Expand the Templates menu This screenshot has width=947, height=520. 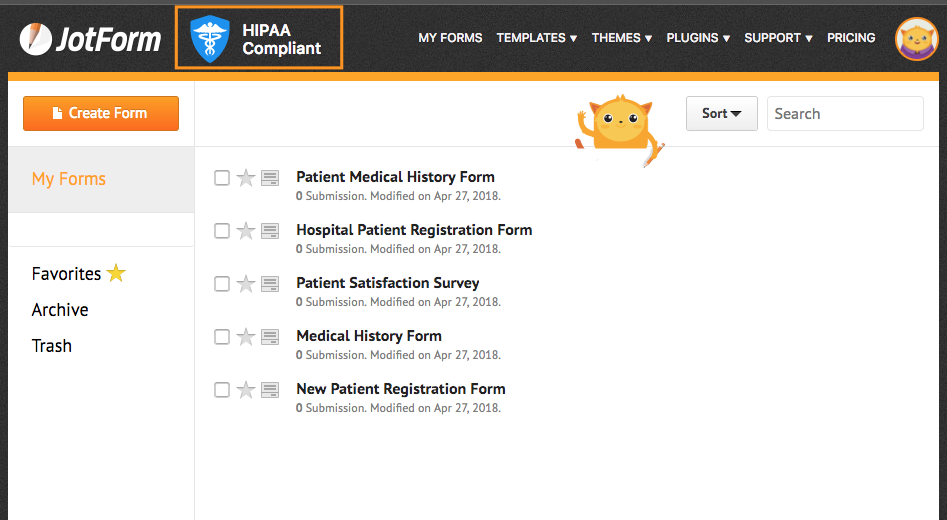click(536, 38)
